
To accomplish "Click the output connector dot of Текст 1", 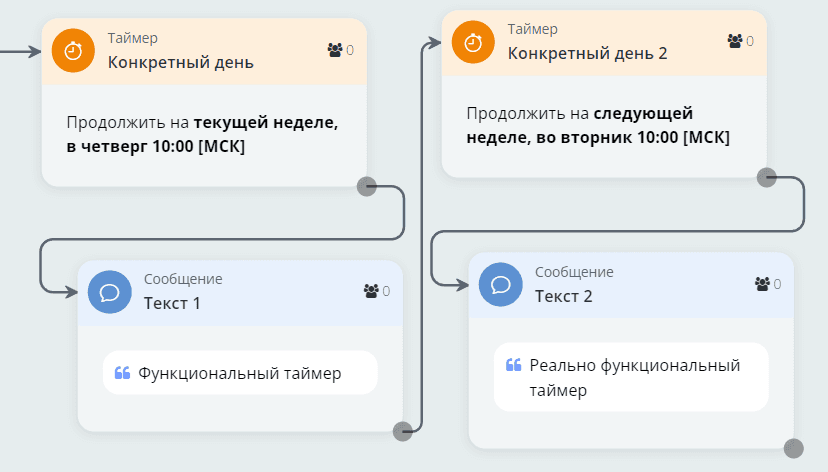I will click(x=403, y=431).
